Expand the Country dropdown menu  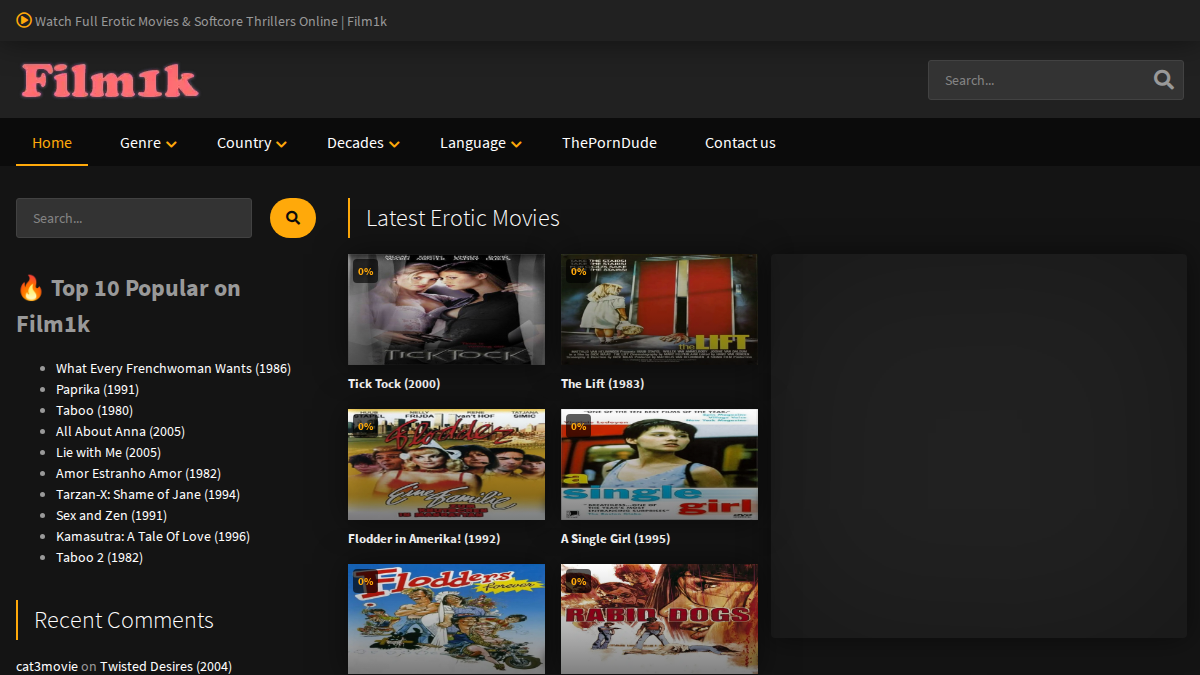pos(252,143)
